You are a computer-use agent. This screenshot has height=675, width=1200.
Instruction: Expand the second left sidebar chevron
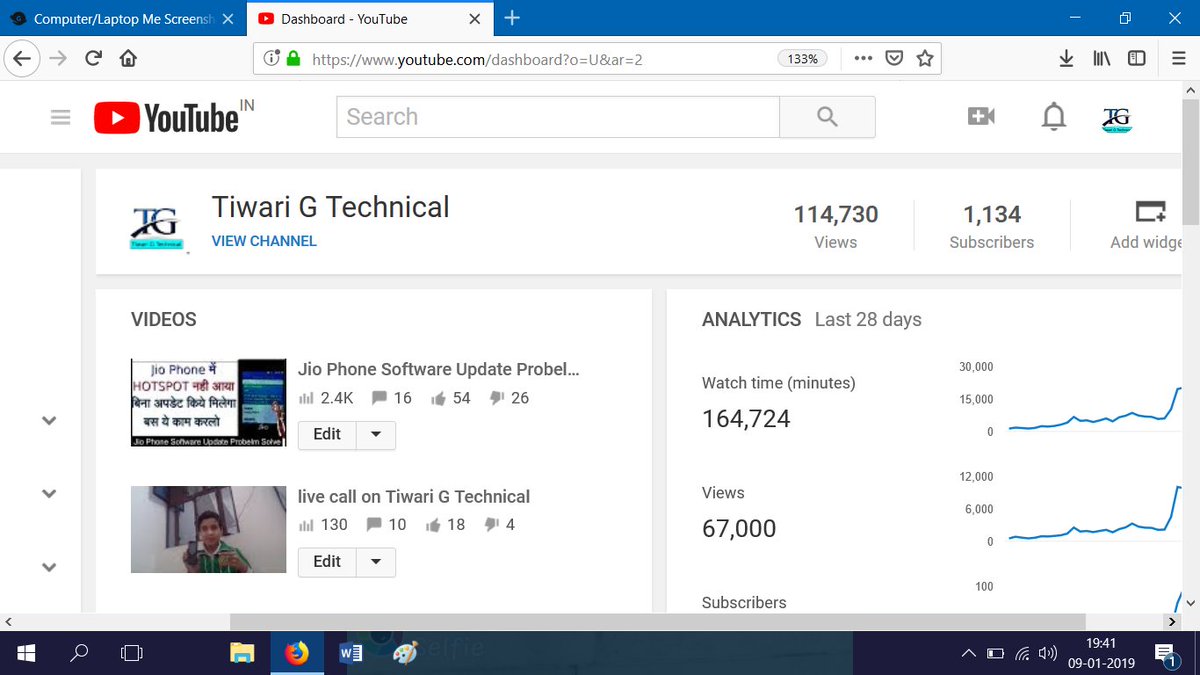(x=47, y=493)
